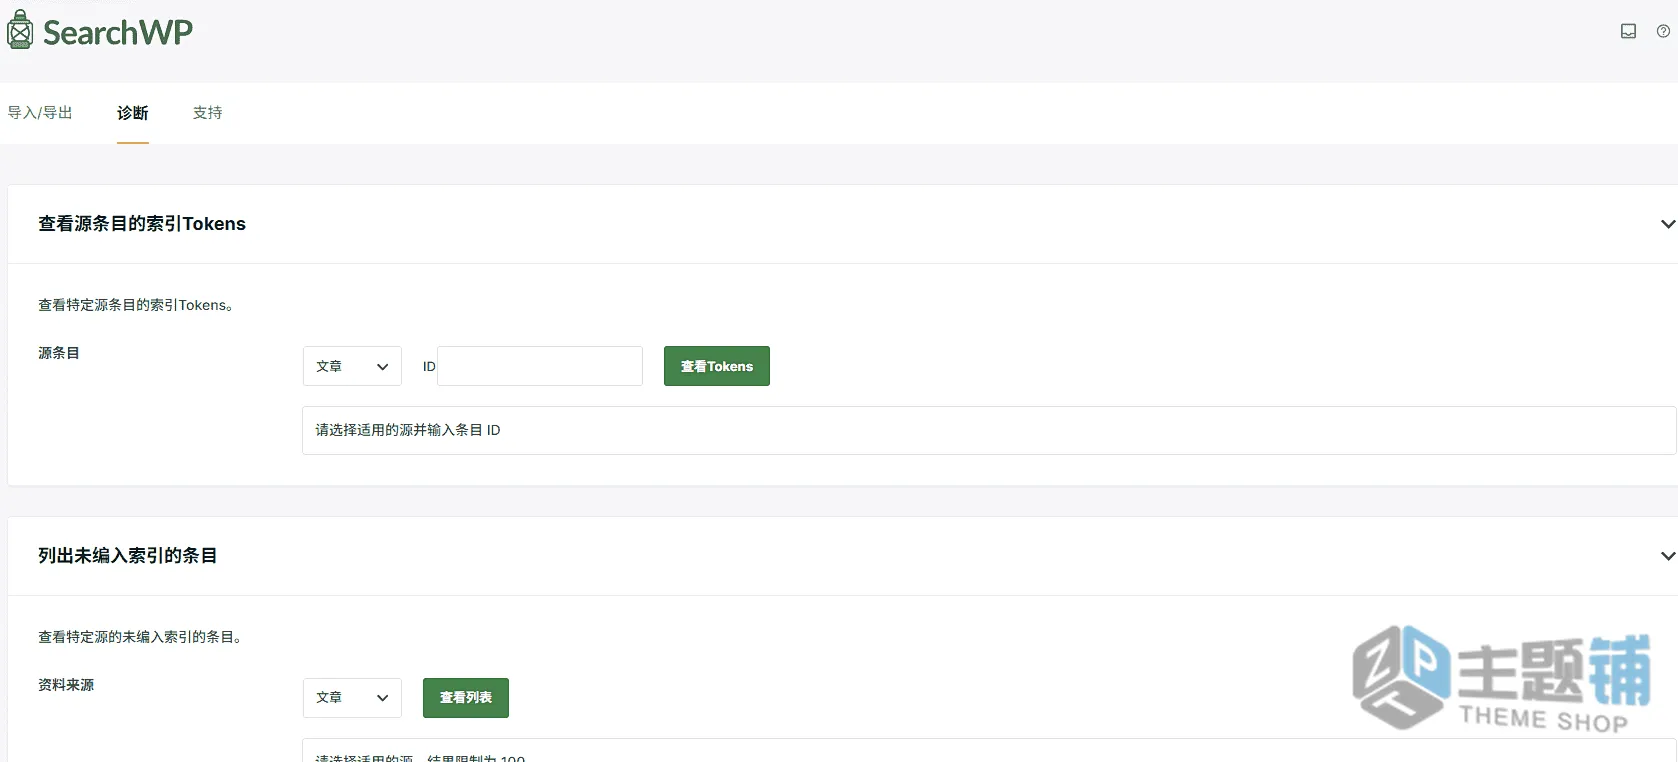Click the 请选择适用的源并输入条目 ID message
This screenshot has width=1678, height=762.
[x=408, y=430]
